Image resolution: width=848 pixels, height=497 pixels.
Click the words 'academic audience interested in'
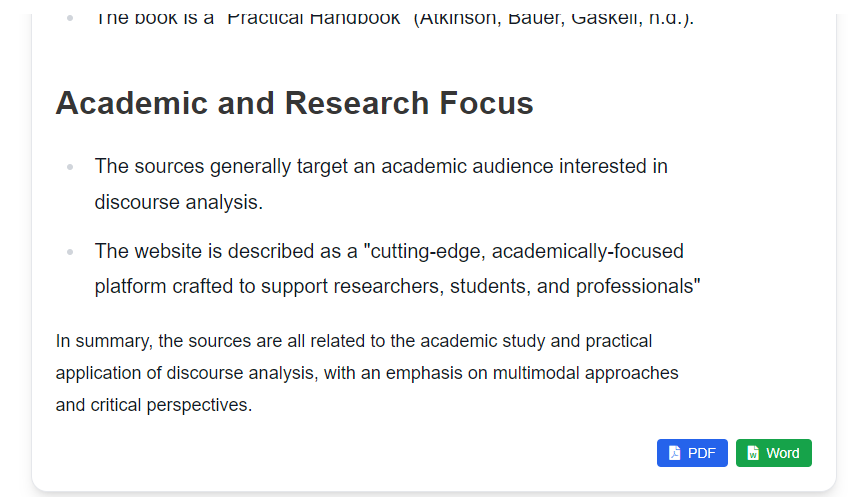coord(525,167)
